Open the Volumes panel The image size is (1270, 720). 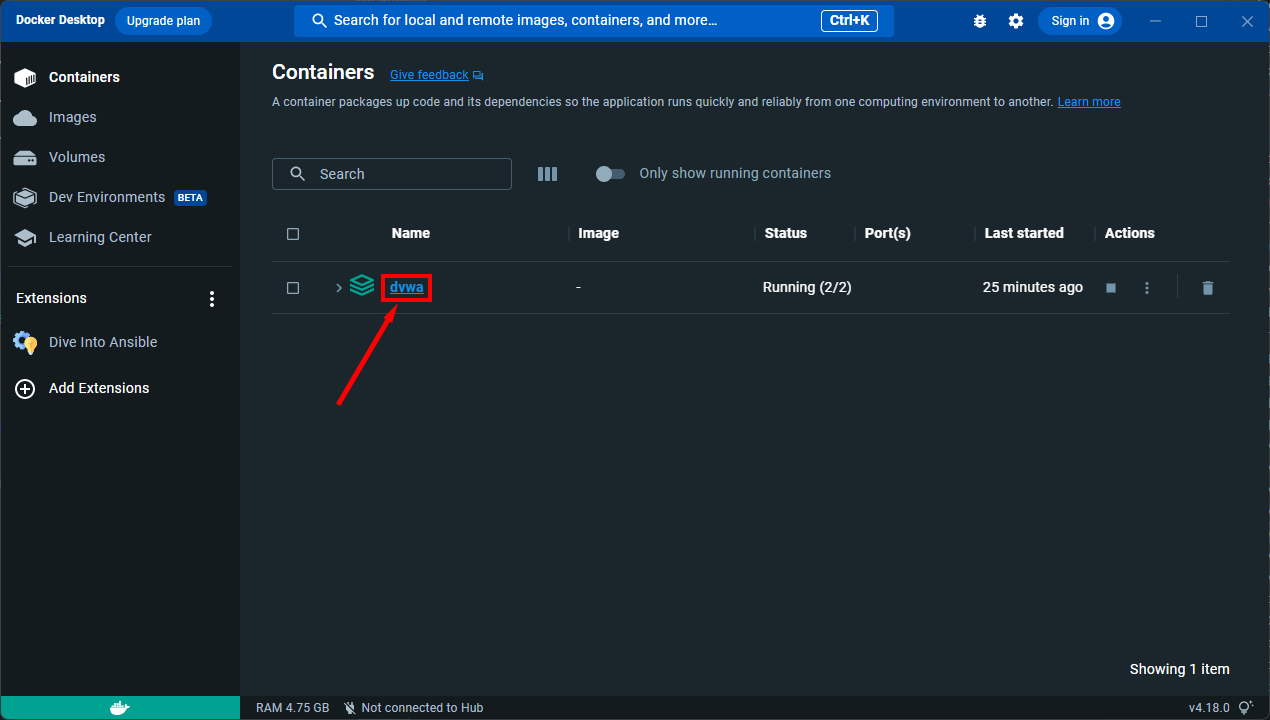[x=76, y=157]
